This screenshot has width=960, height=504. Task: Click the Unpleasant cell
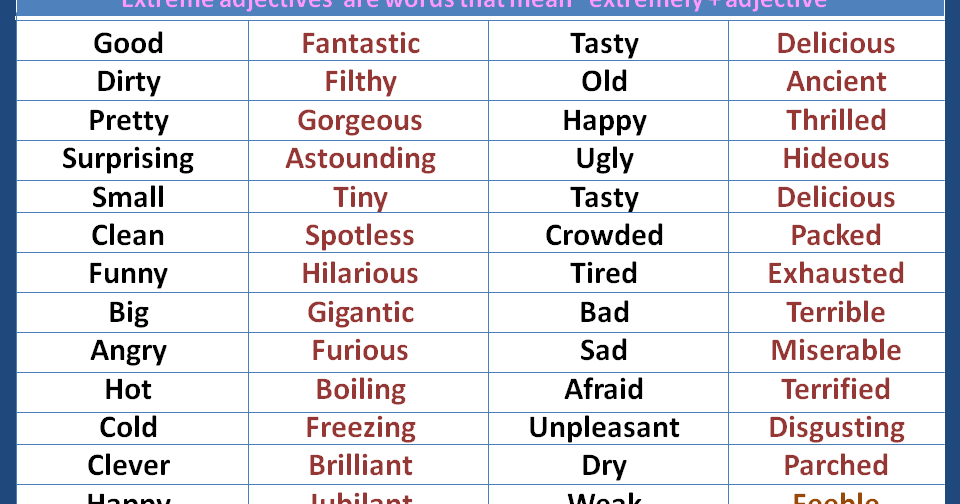[x=609, y=428]
